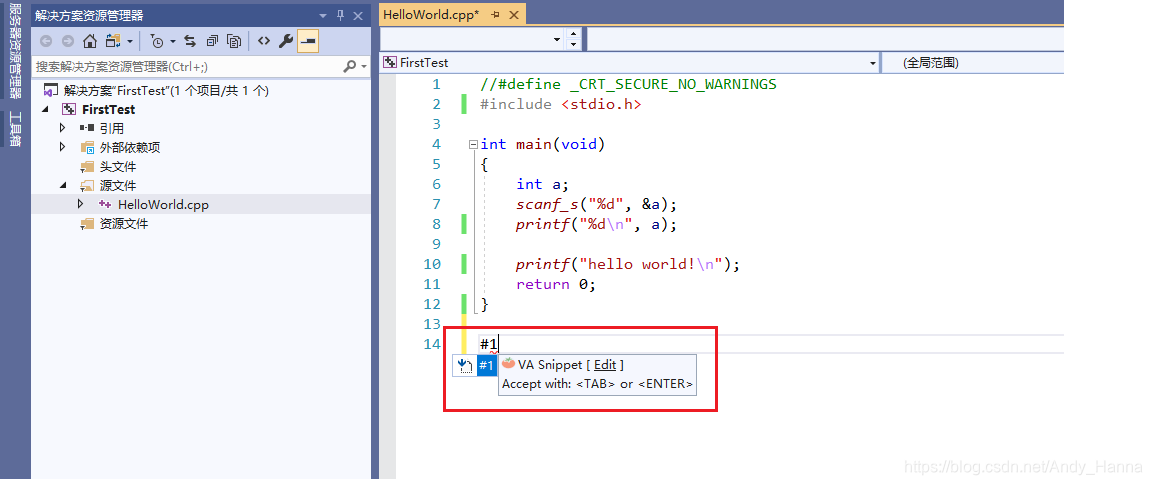This screenshot has width=1152, height=485.
Task: Select HelloWorld.cpp in Solution Explorer
Action: 163,205
